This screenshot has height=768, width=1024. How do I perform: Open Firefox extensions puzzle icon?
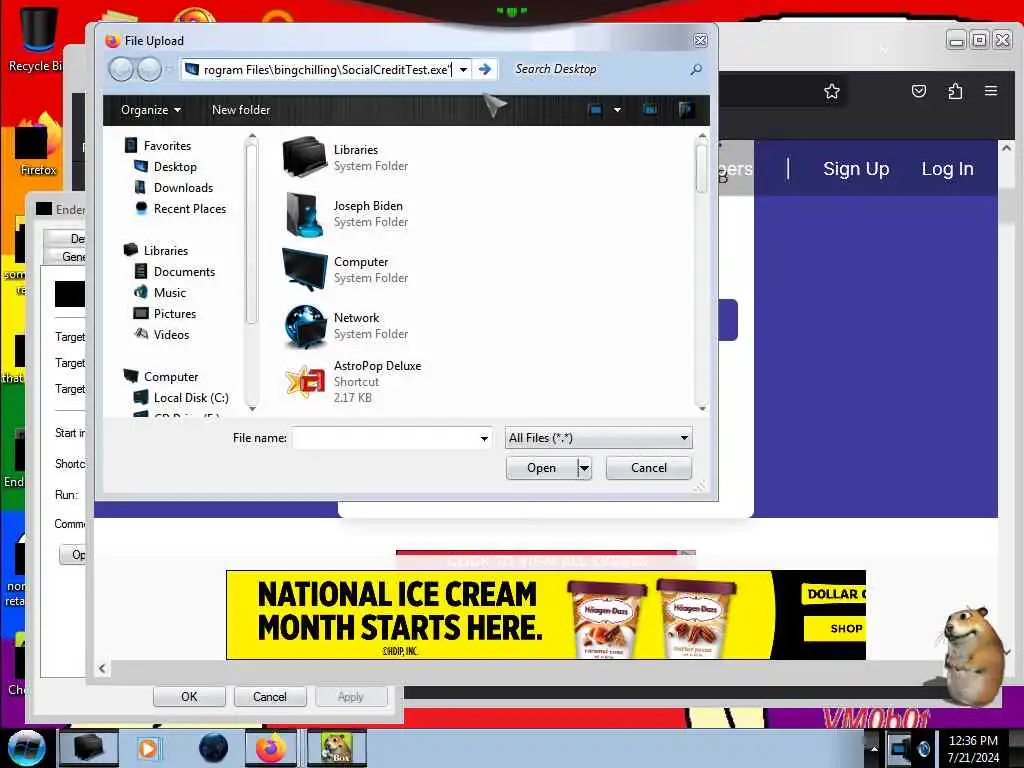pos(955,91)
